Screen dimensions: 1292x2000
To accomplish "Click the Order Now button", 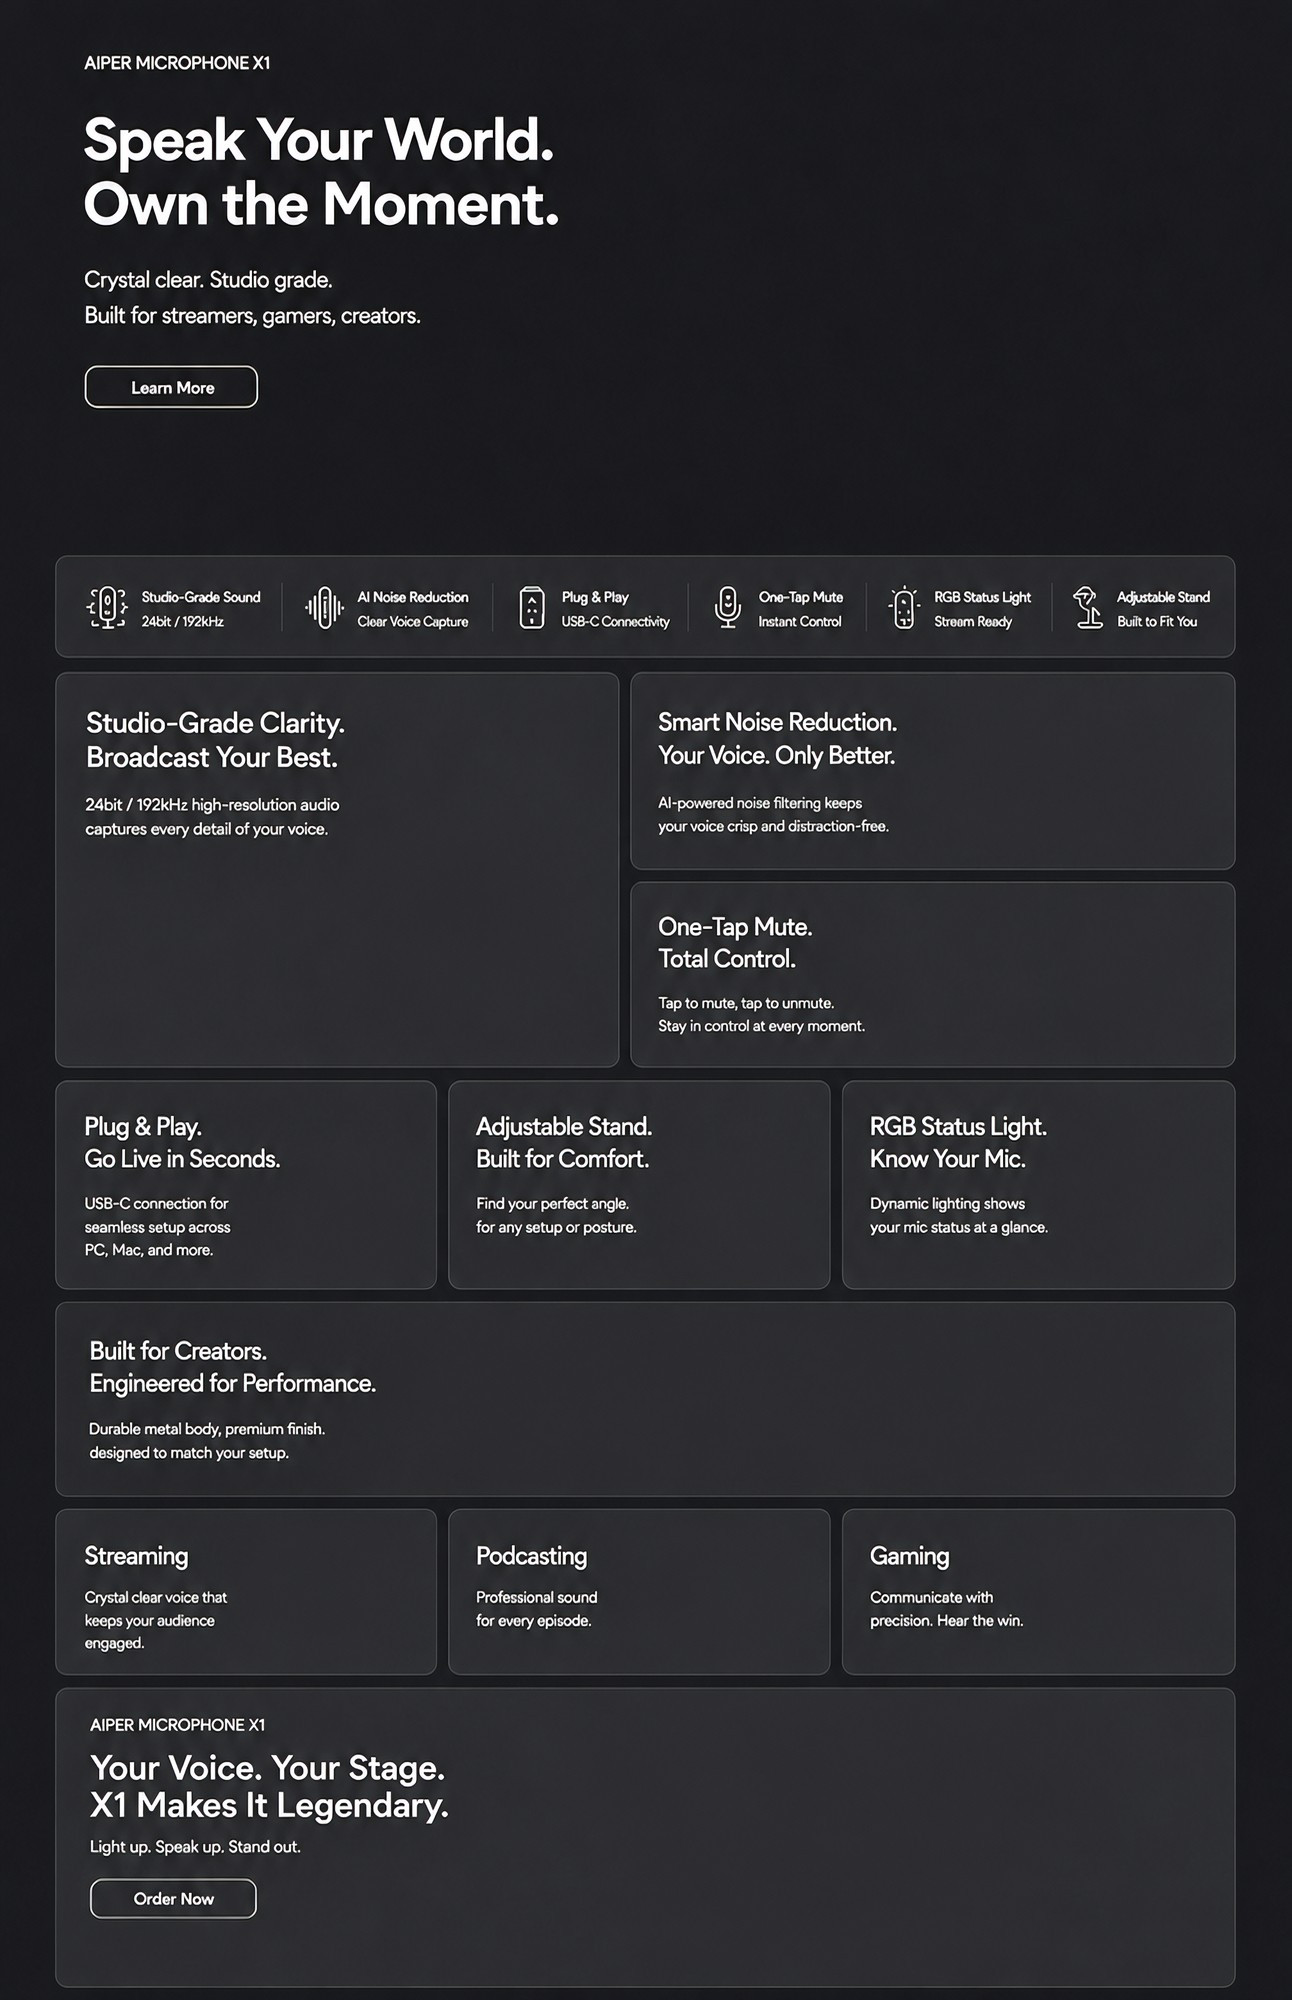I will [x=173, y=1899].
